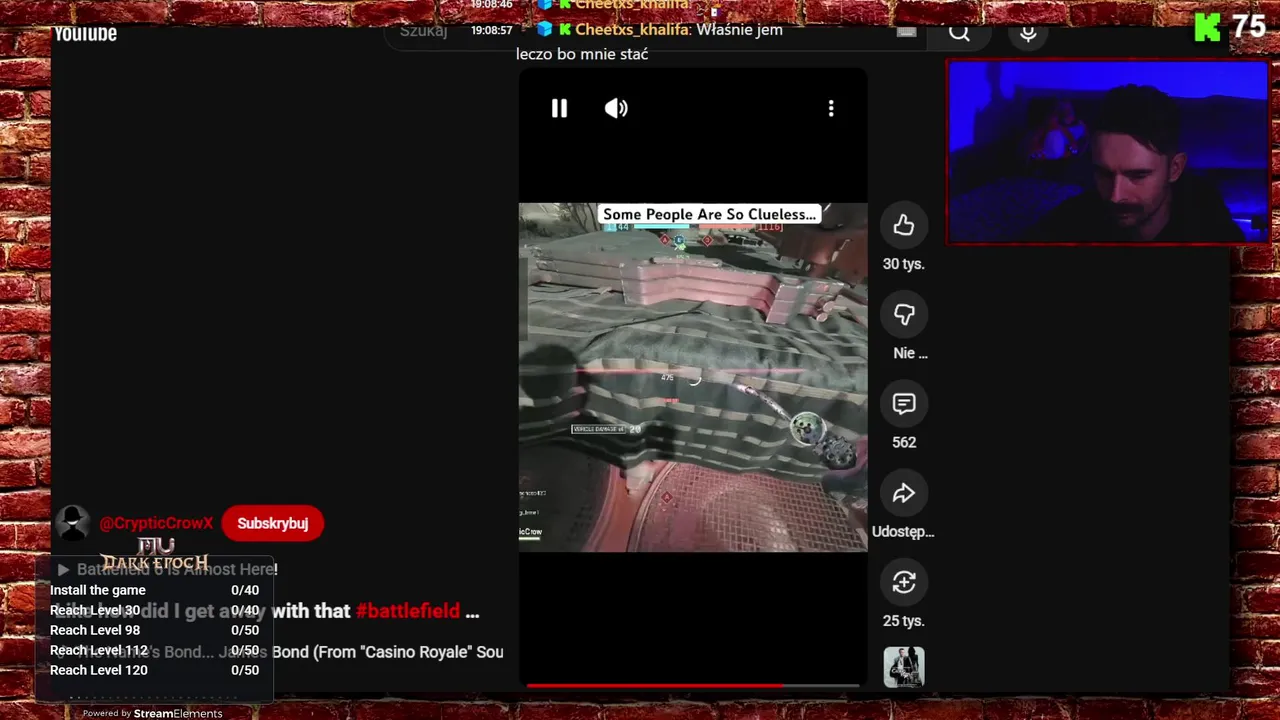Open the sound thumbnail below remix
The width and height of the screenshot is (1280, 720).
[904, 667]
